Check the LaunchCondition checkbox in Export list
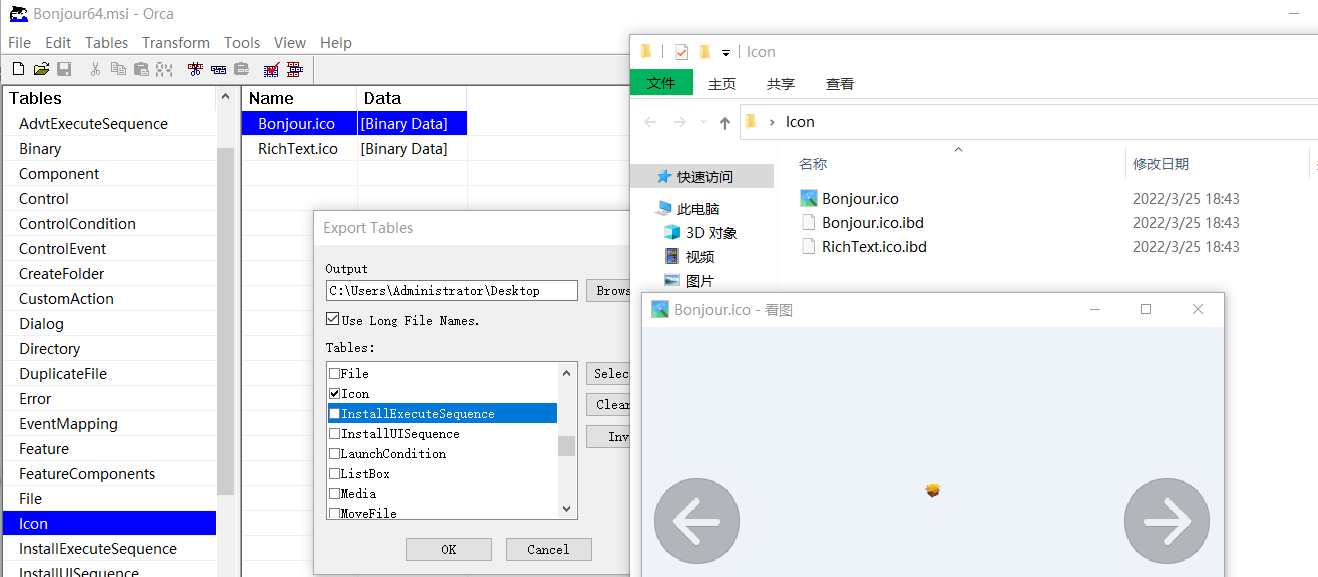Image resolution: width=1318 pixels, height=577 pixels. pos(334,453)
